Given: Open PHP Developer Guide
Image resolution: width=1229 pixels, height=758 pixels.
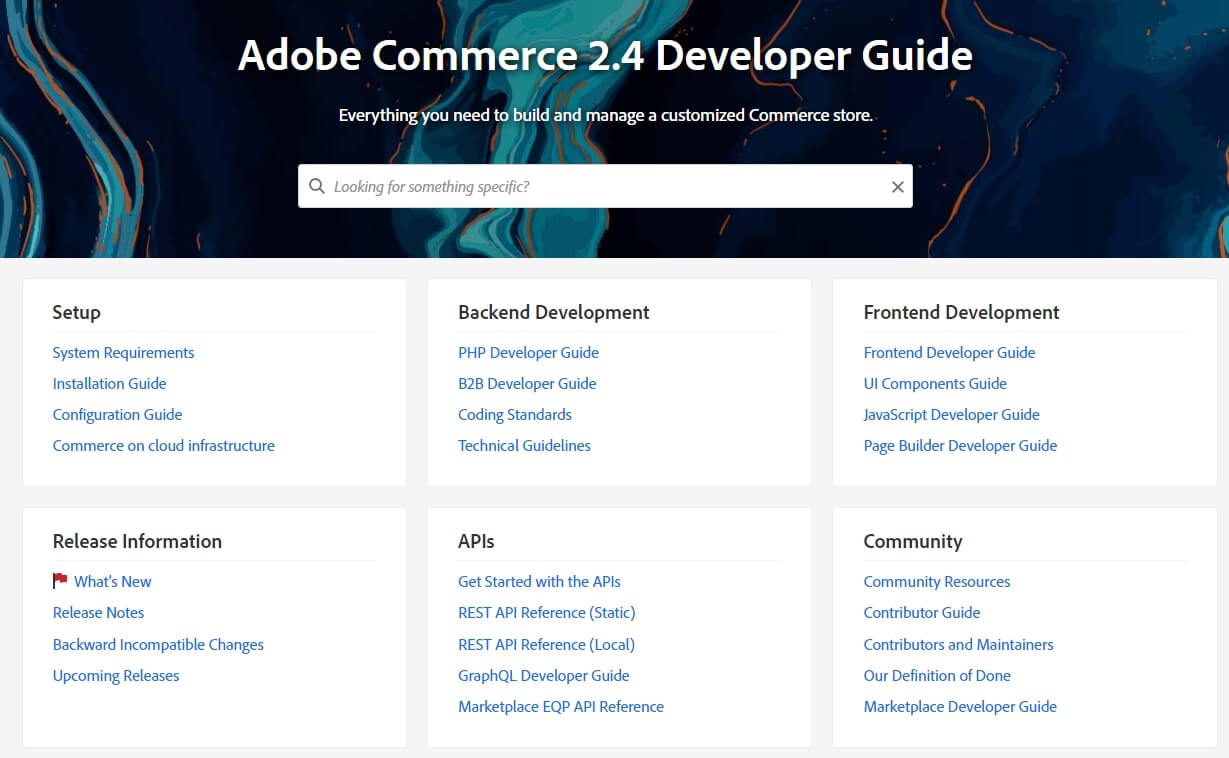Looking at the screenshot, I should coord(528,352).
